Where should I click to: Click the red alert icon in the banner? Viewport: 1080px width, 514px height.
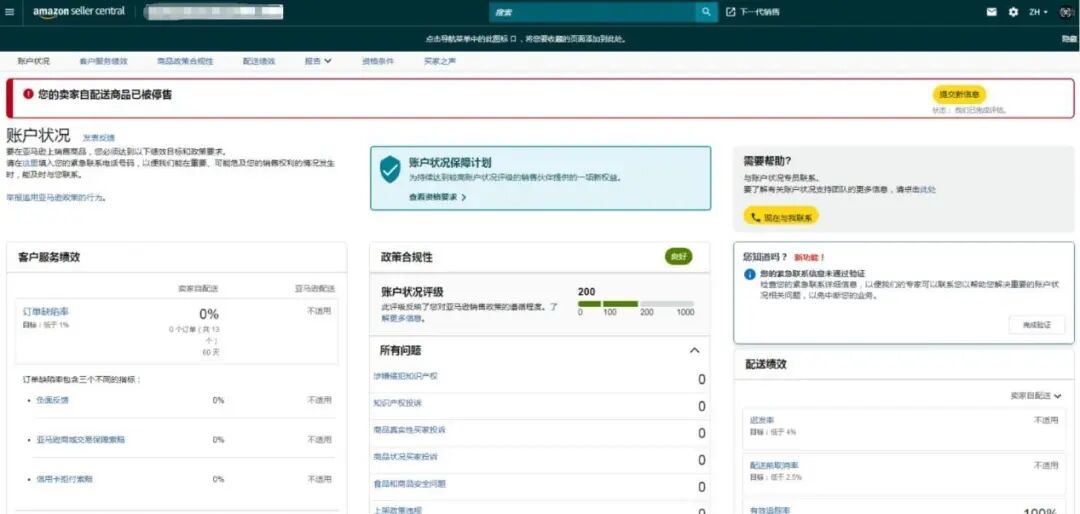pos(28,94)
